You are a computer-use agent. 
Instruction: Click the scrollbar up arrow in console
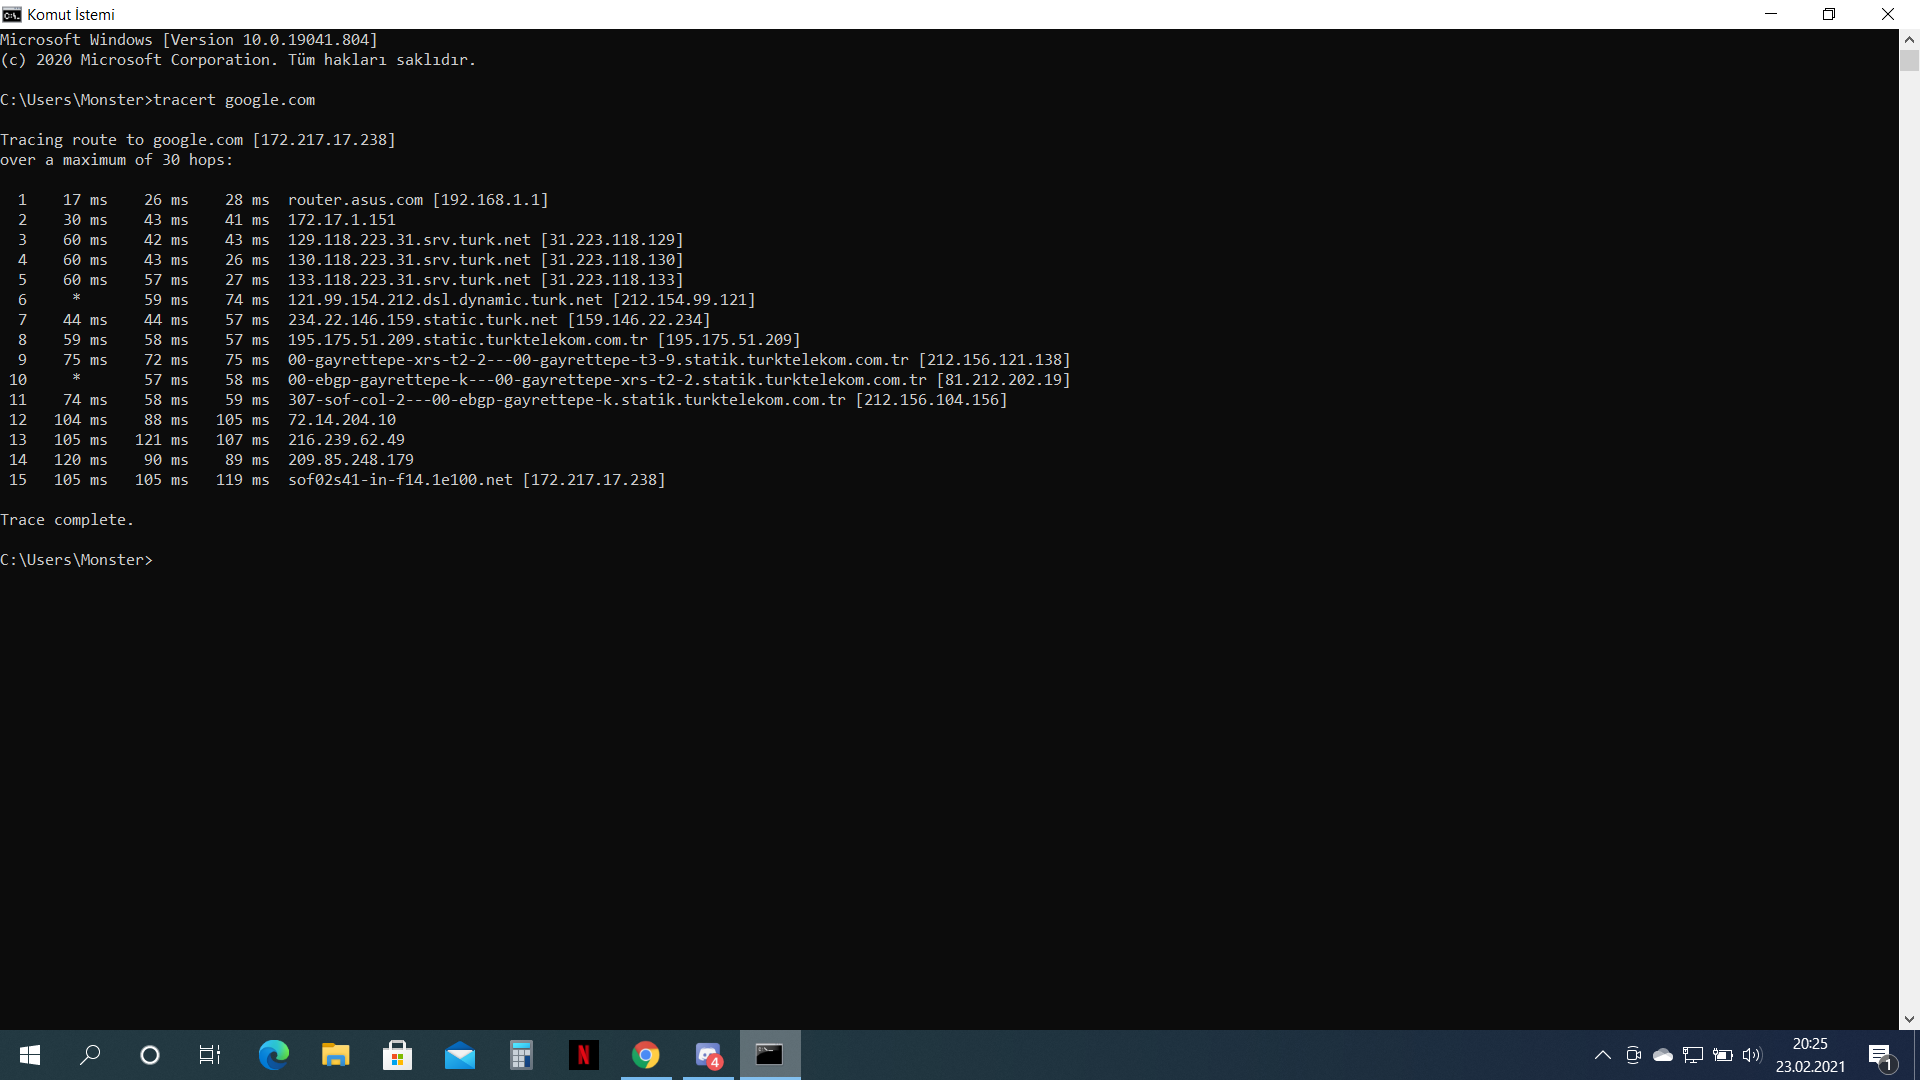coord(1909,40)
